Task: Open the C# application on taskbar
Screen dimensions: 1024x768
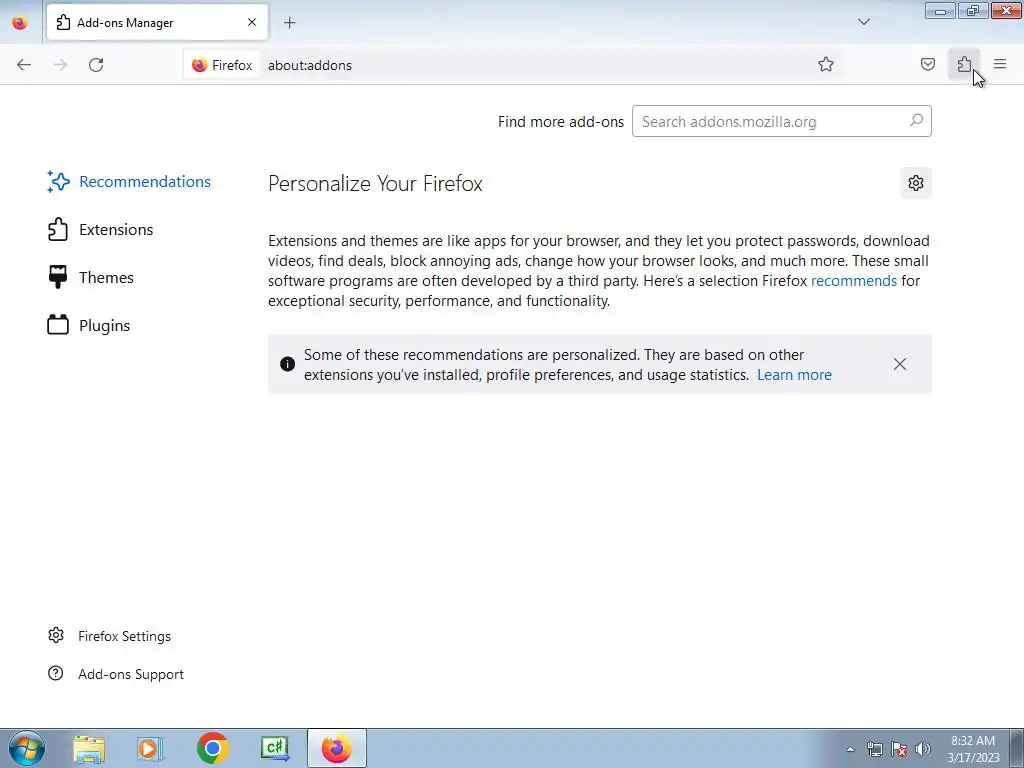Action: (275, 748)
